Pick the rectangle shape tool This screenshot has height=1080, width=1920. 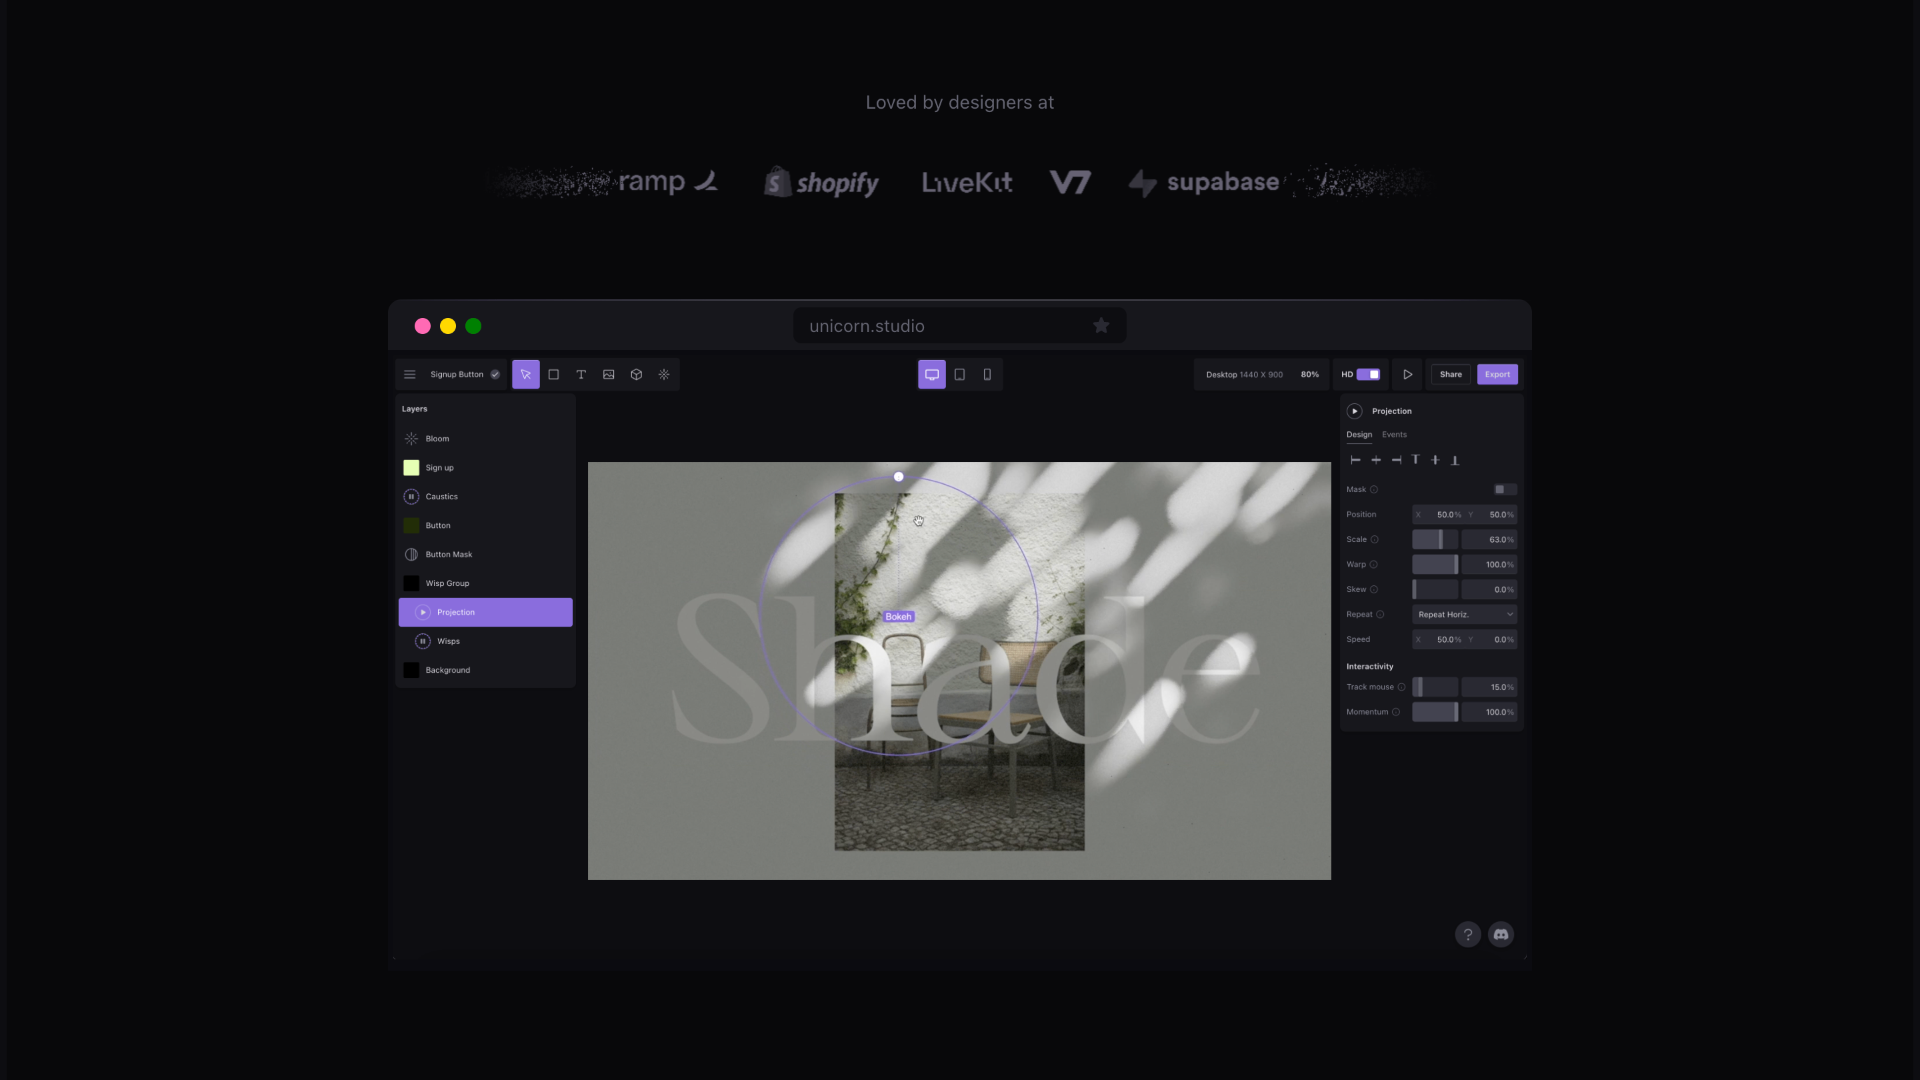click(x=553, y=374)
